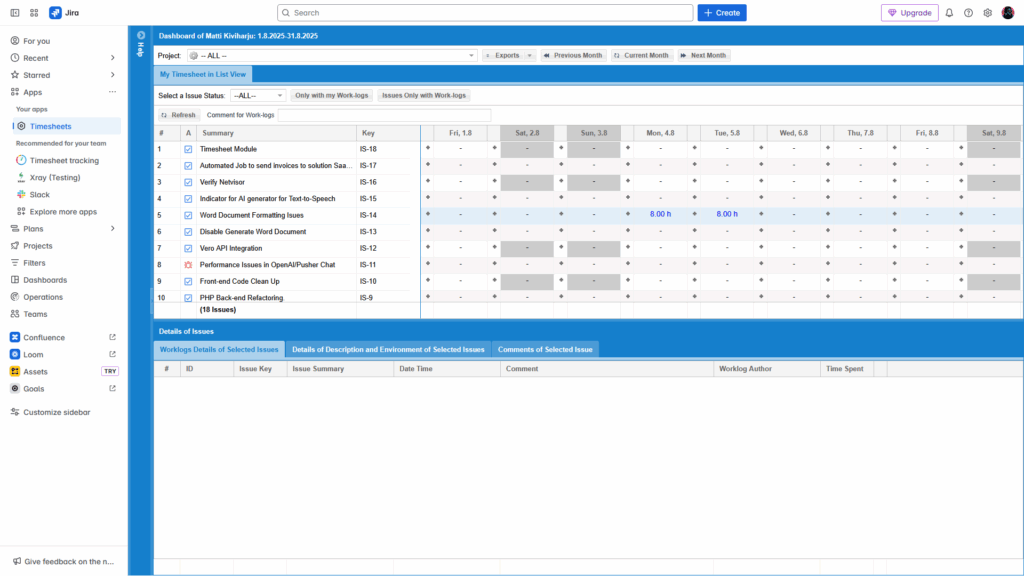Screen dimensions: 1024x576
Task: Open Filters in the sidebar
Action: 34,263
